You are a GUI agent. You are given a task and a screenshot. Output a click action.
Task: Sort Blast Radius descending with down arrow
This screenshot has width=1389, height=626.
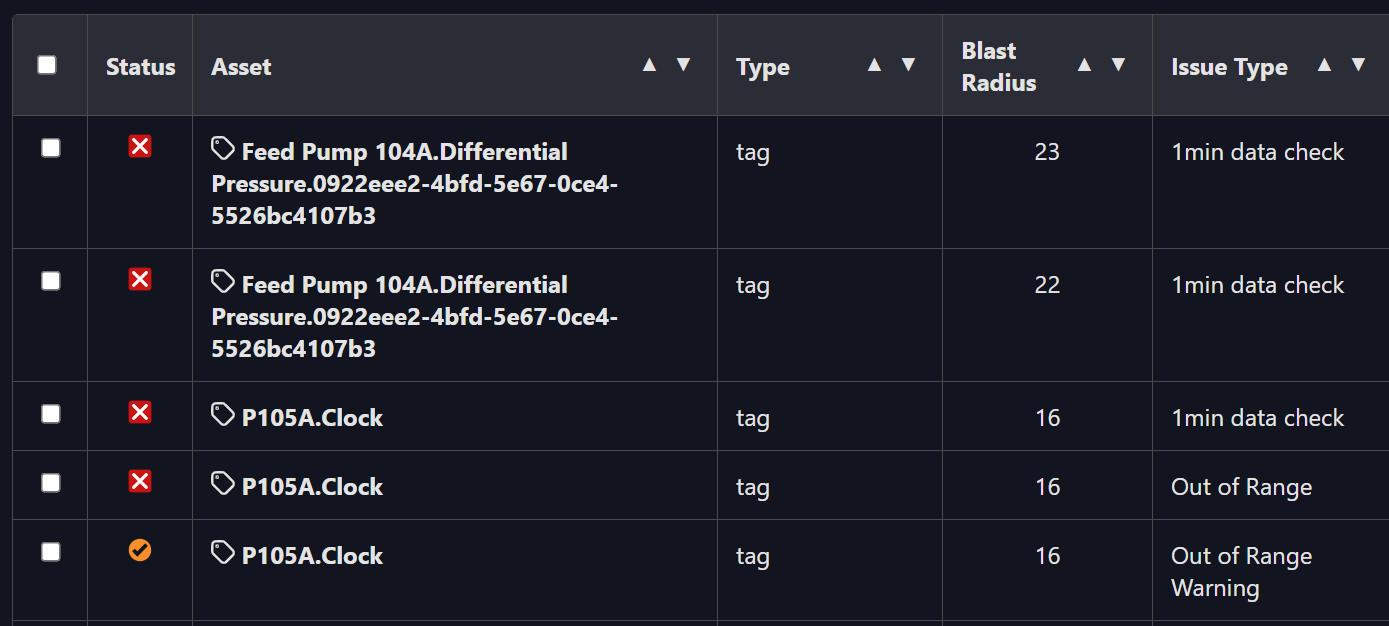pos(1119,65)
